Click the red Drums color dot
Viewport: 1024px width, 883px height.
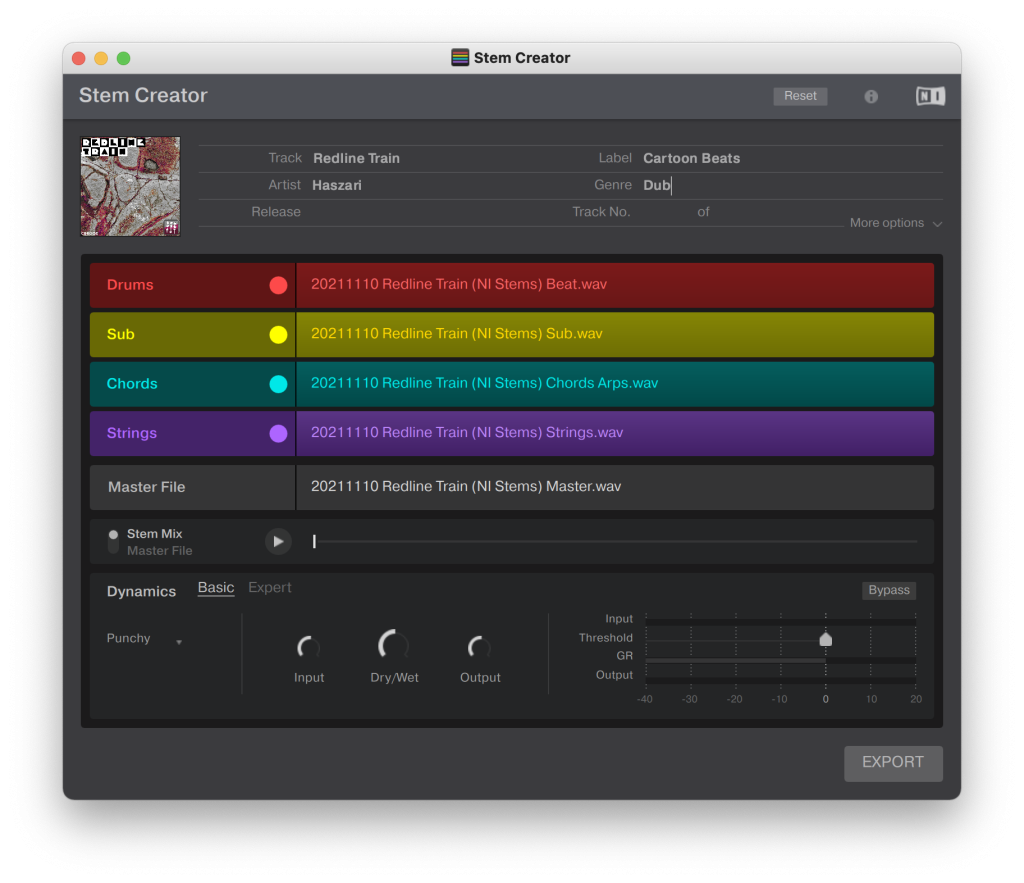pyautogui.click(x=278, y=285)
